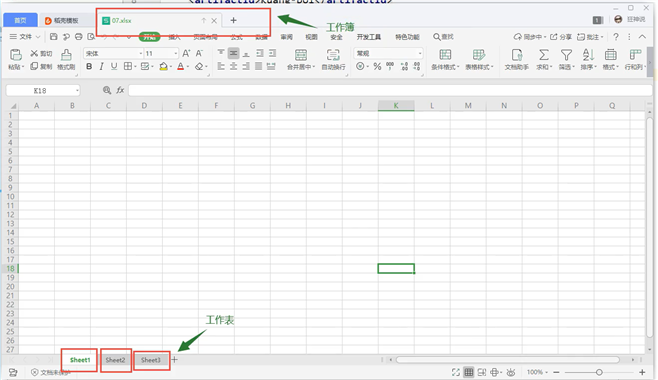
Task: Add a new worksheet with plus button
Action: pos(175,359)
